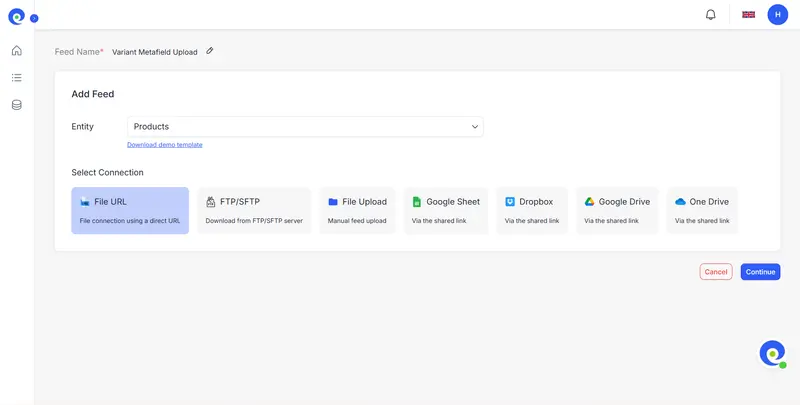Click the home icon in sidebar
This screenshot has width=800, height=405.
click(x=17, y=51)
